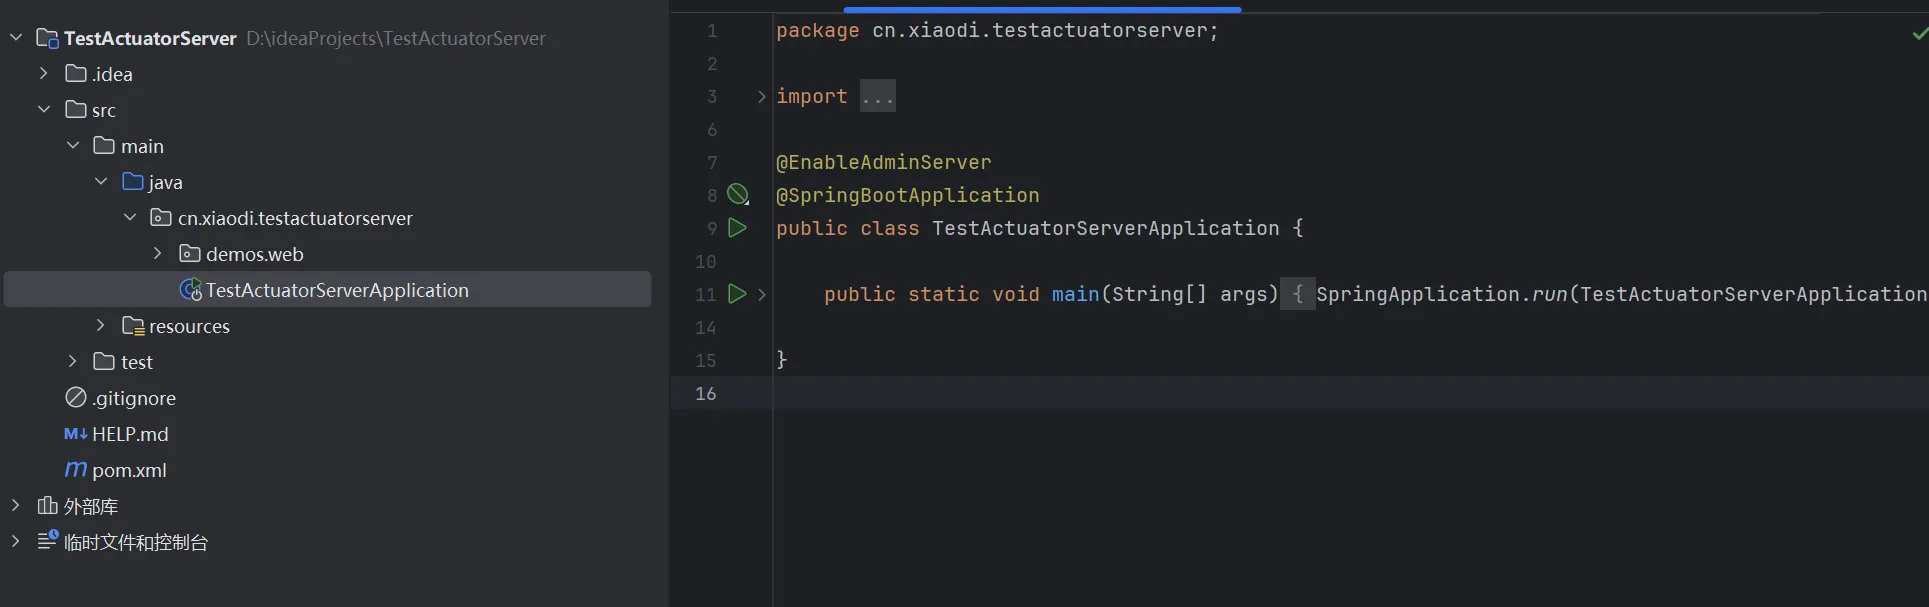1929x607 pixels.
Task: Expand the demos.web package
Action: 158,254
